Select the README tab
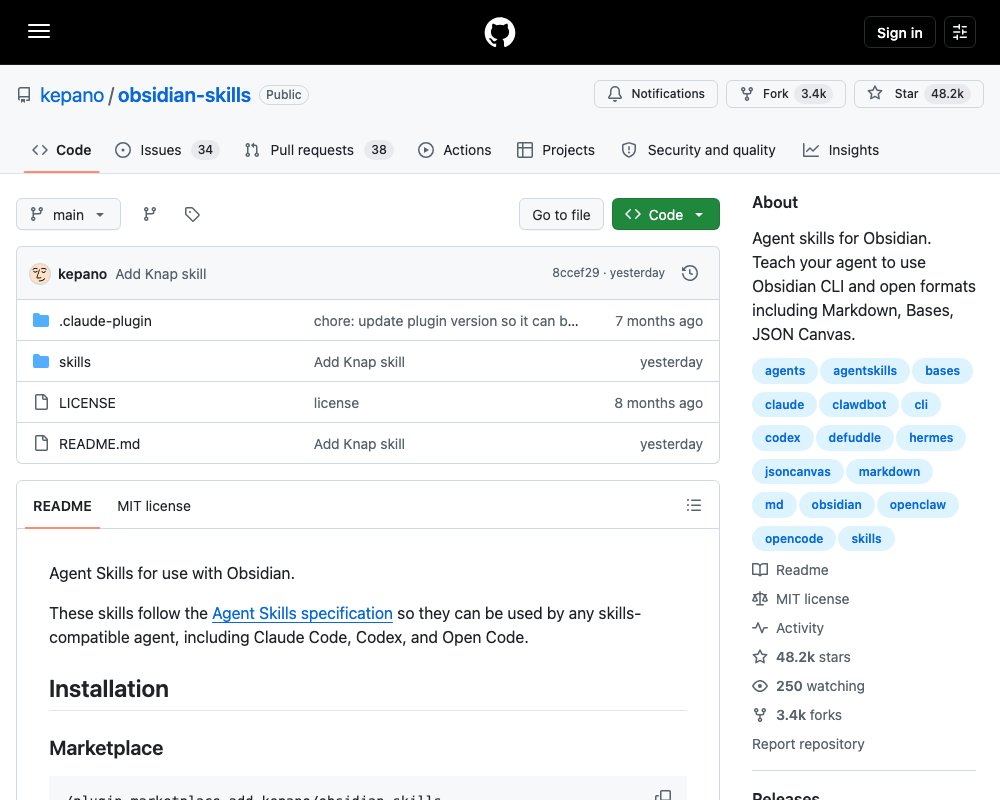This screenshot has width=1000, height=800. 62,506
